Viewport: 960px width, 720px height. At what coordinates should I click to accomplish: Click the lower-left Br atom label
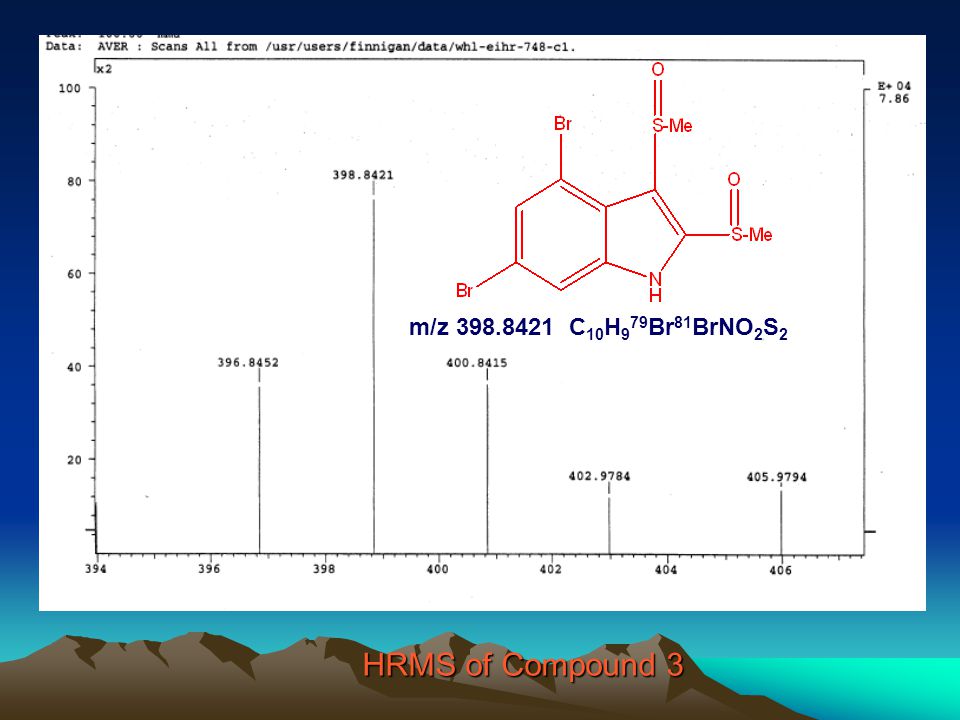465,290
